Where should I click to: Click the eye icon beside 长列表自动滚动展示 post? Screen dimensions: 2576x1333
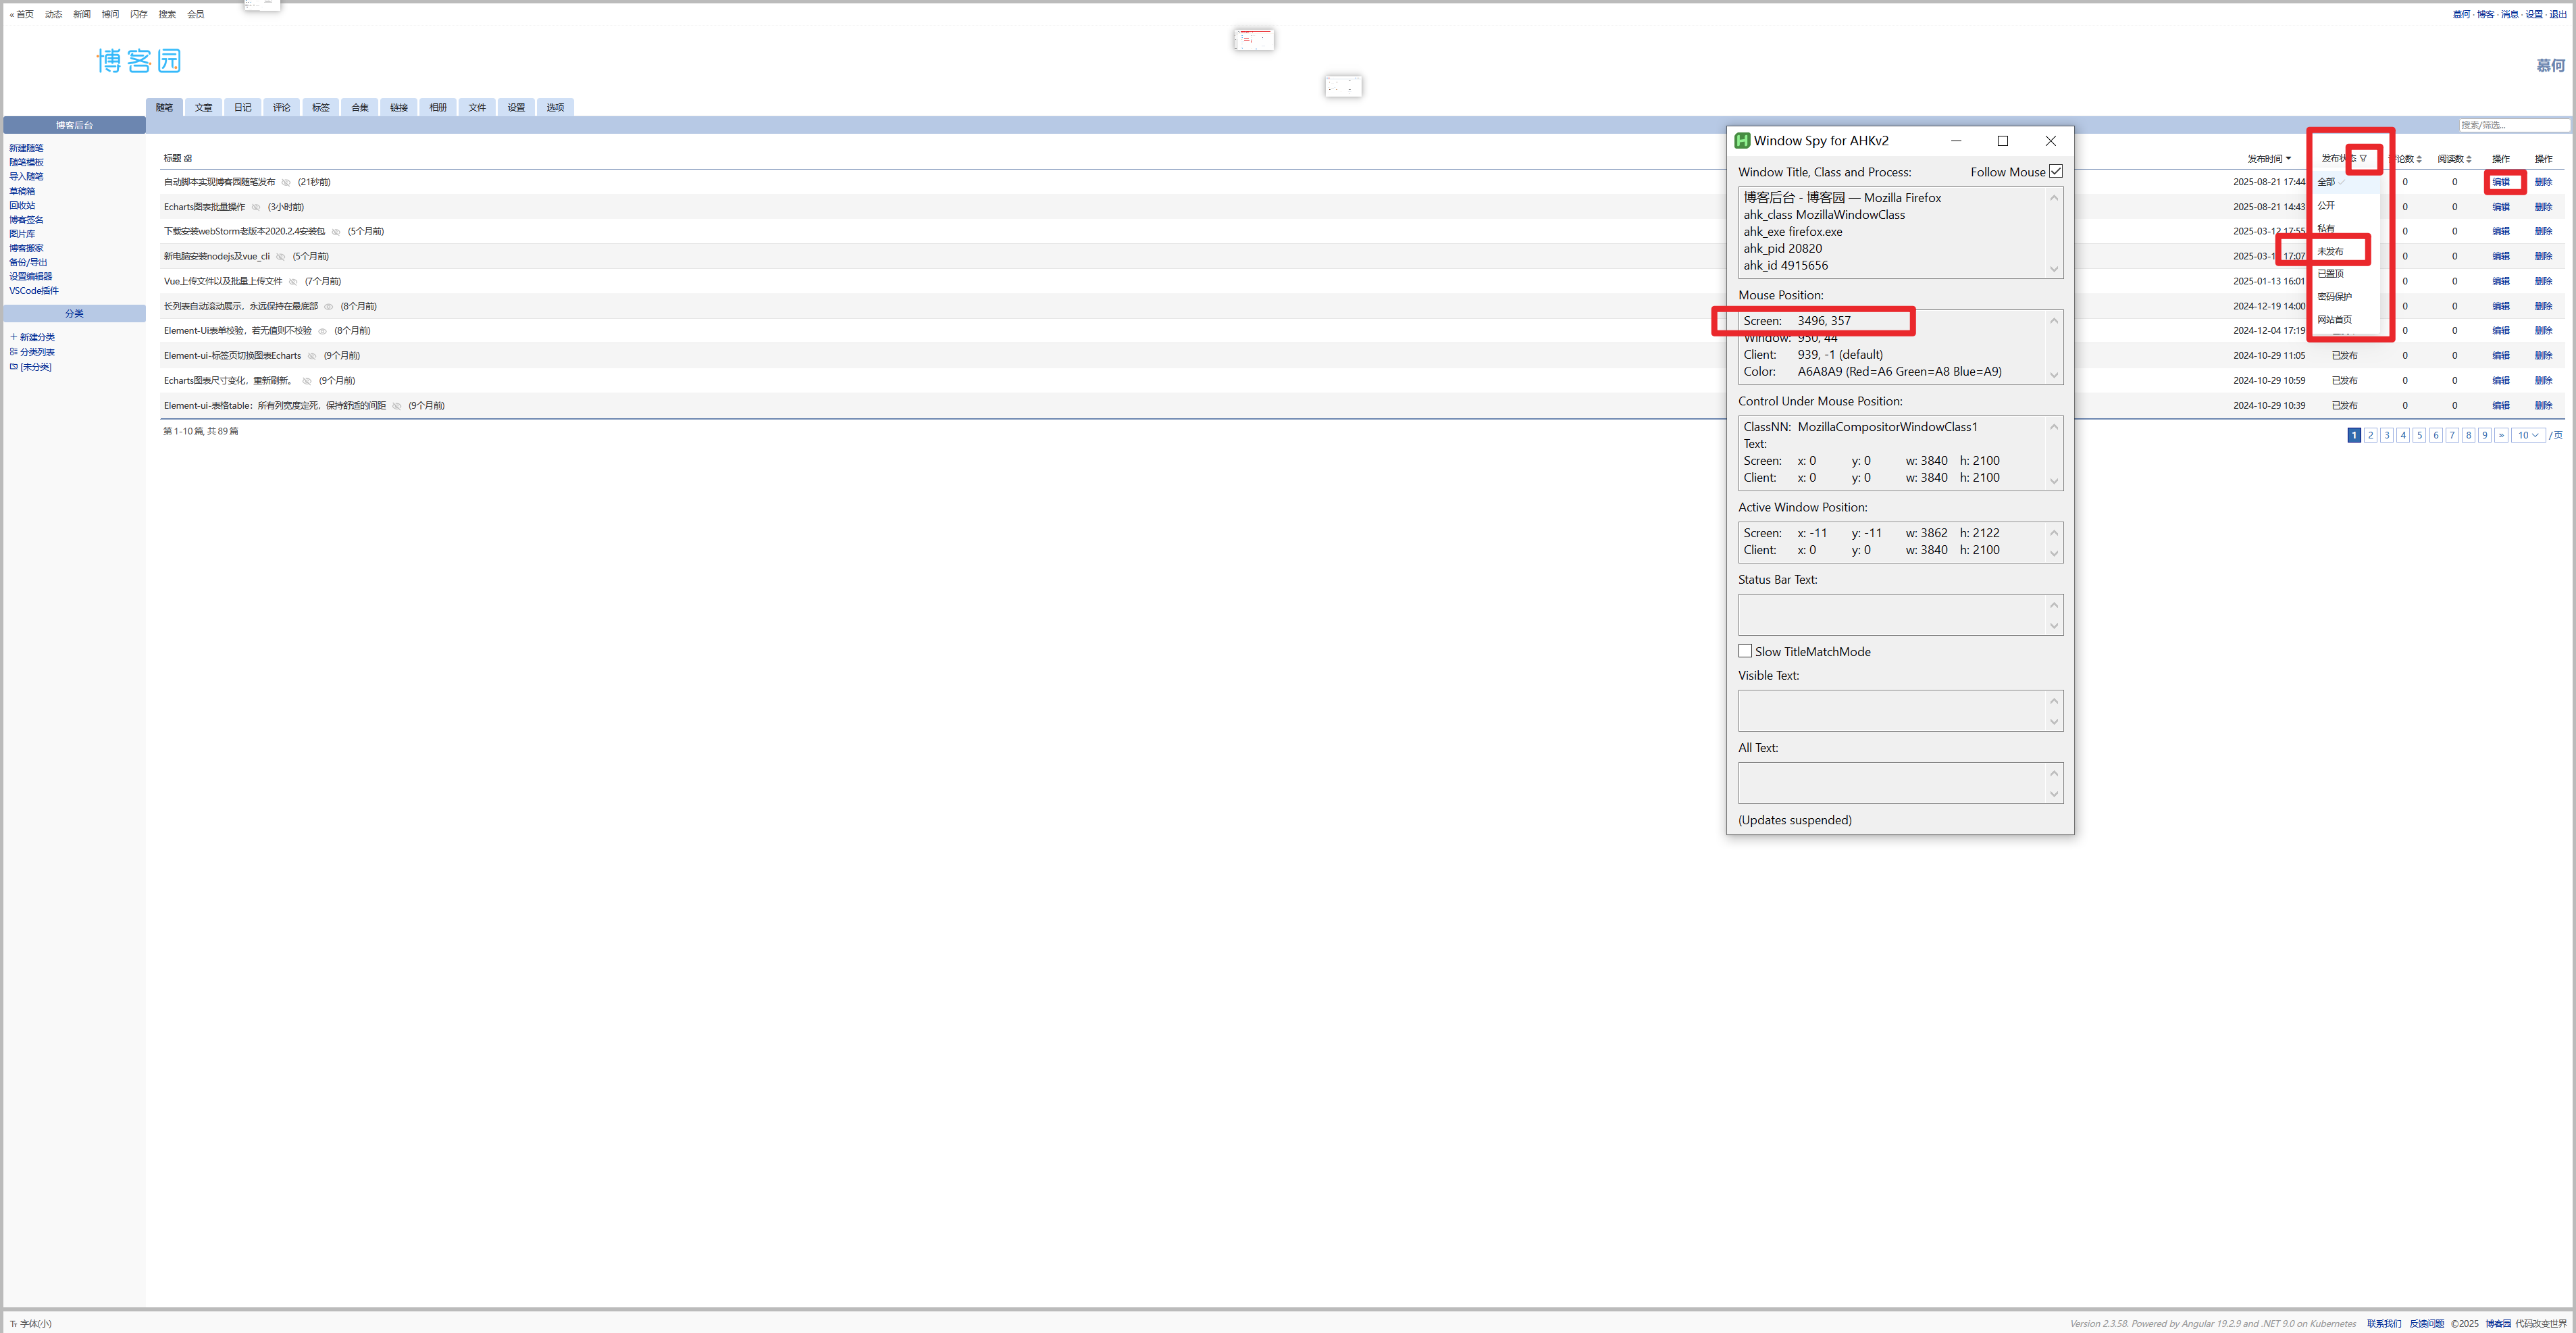point(329,307)
